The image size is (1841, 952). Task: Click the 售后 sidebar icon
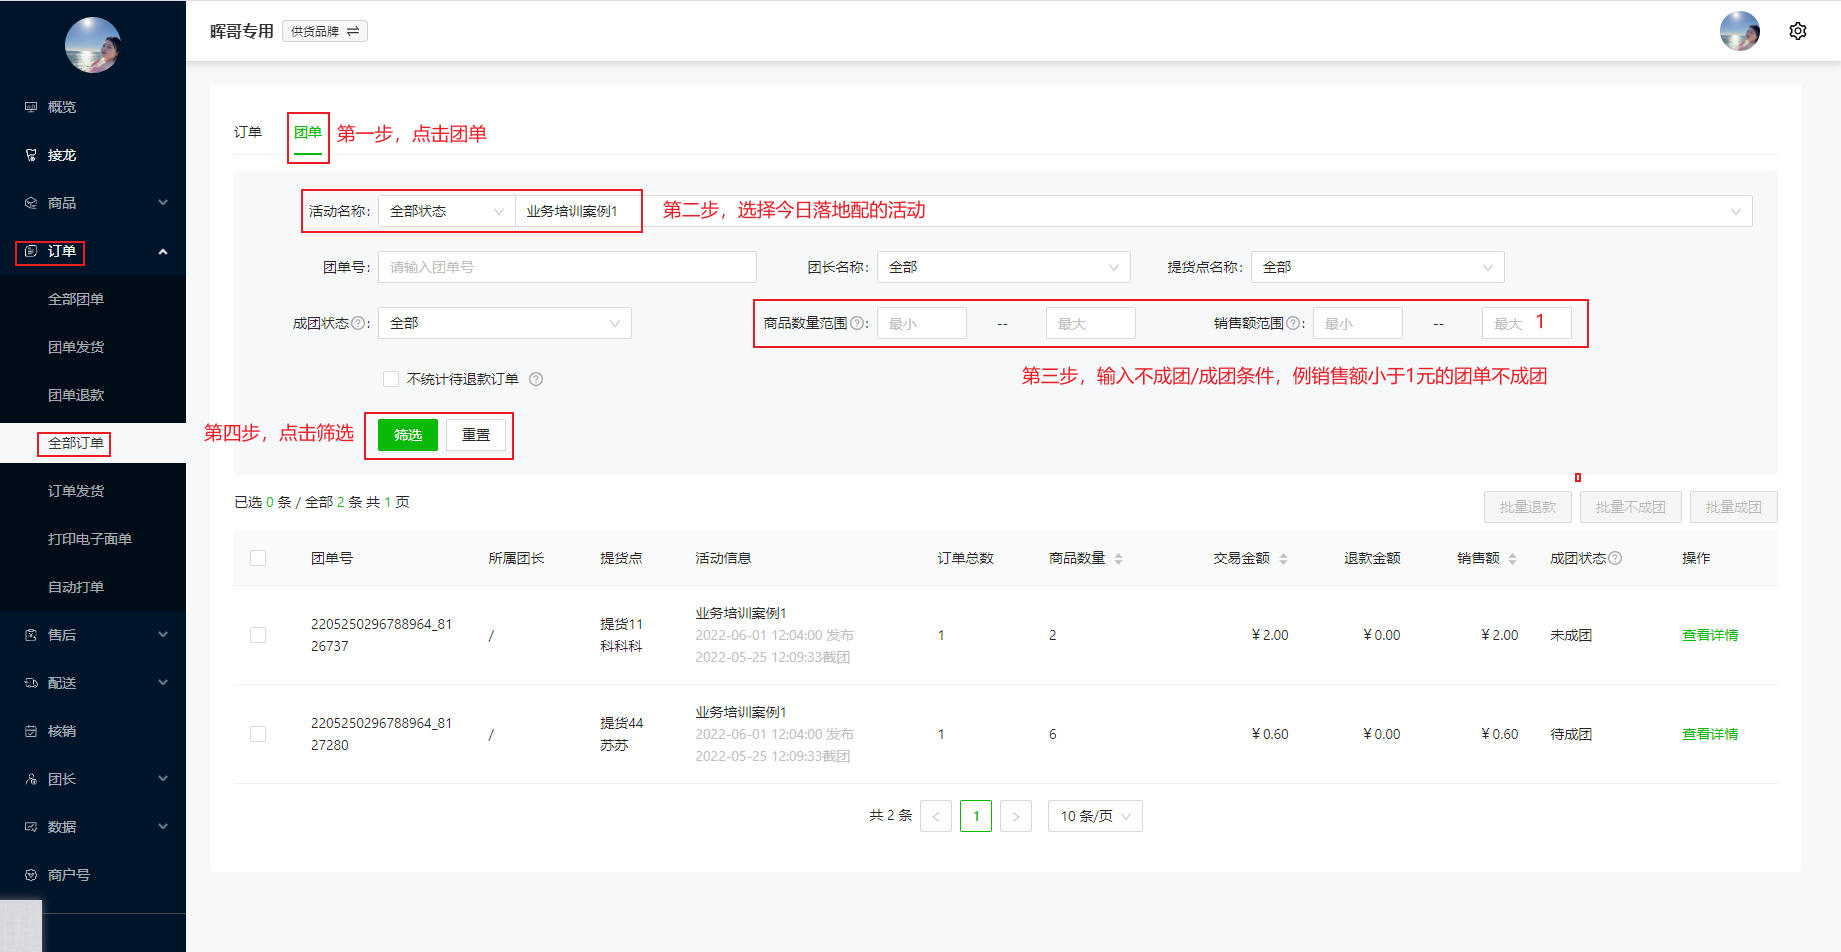(31, 635)
